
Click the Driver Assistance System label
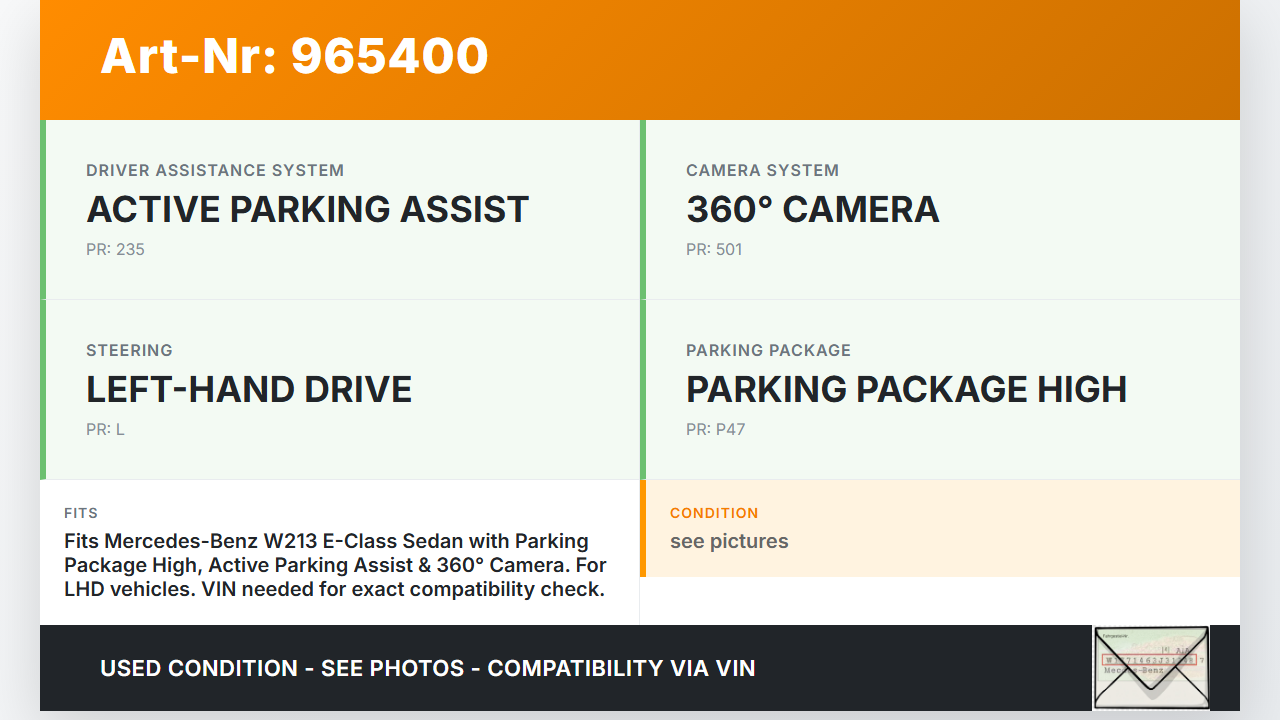pyautogui.click(x=215, y=171)
